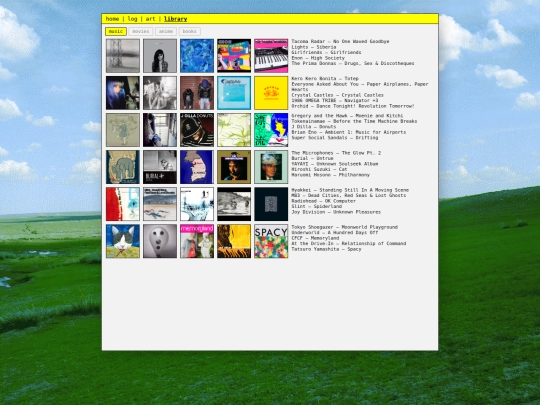
Task: Open the yellow Orchid album cover
Action: 271,93
